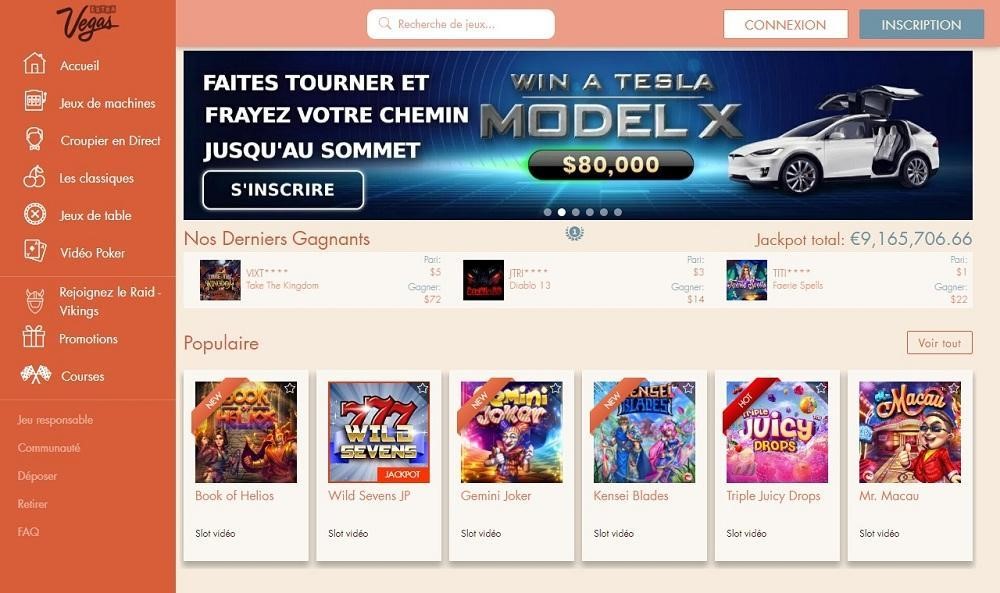Image resolution: width=1000 pixels, height=593 pixels.
Task: Open the Croupier en Direct dealer icon
Action: pyautogui.click(x=34, y=138)
